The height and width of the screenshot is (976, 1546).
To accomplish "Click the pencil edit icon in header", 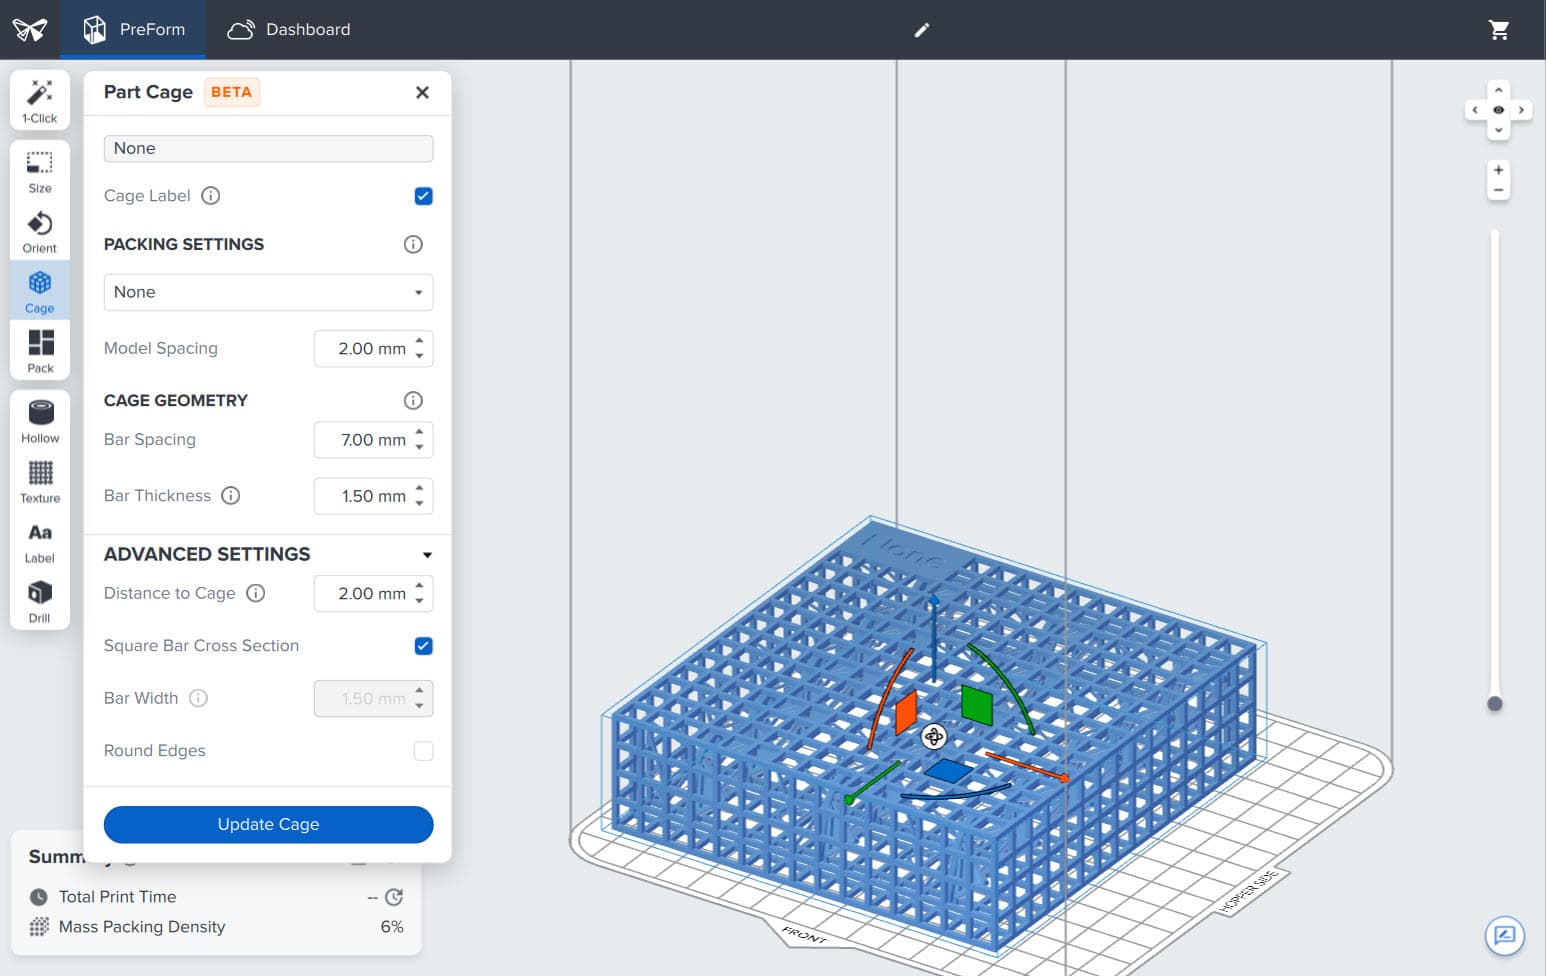I will pyautogui.click(x=922, y=30).
